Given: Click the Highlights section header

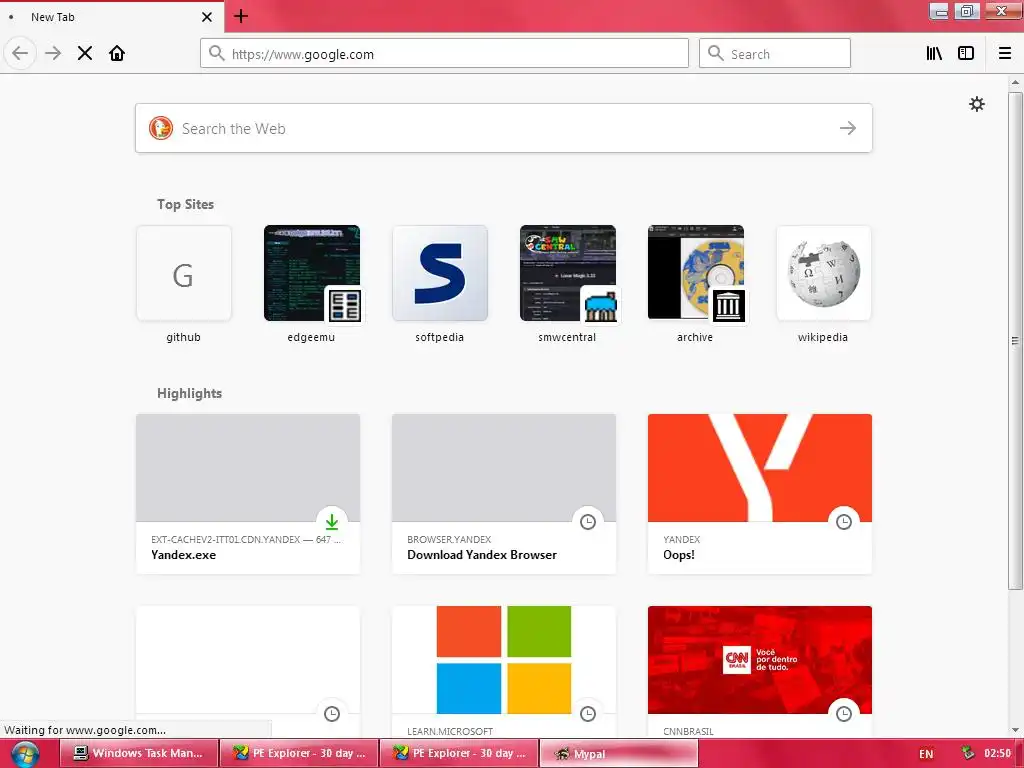Looking at the screenshot, I should pos(189,393).
